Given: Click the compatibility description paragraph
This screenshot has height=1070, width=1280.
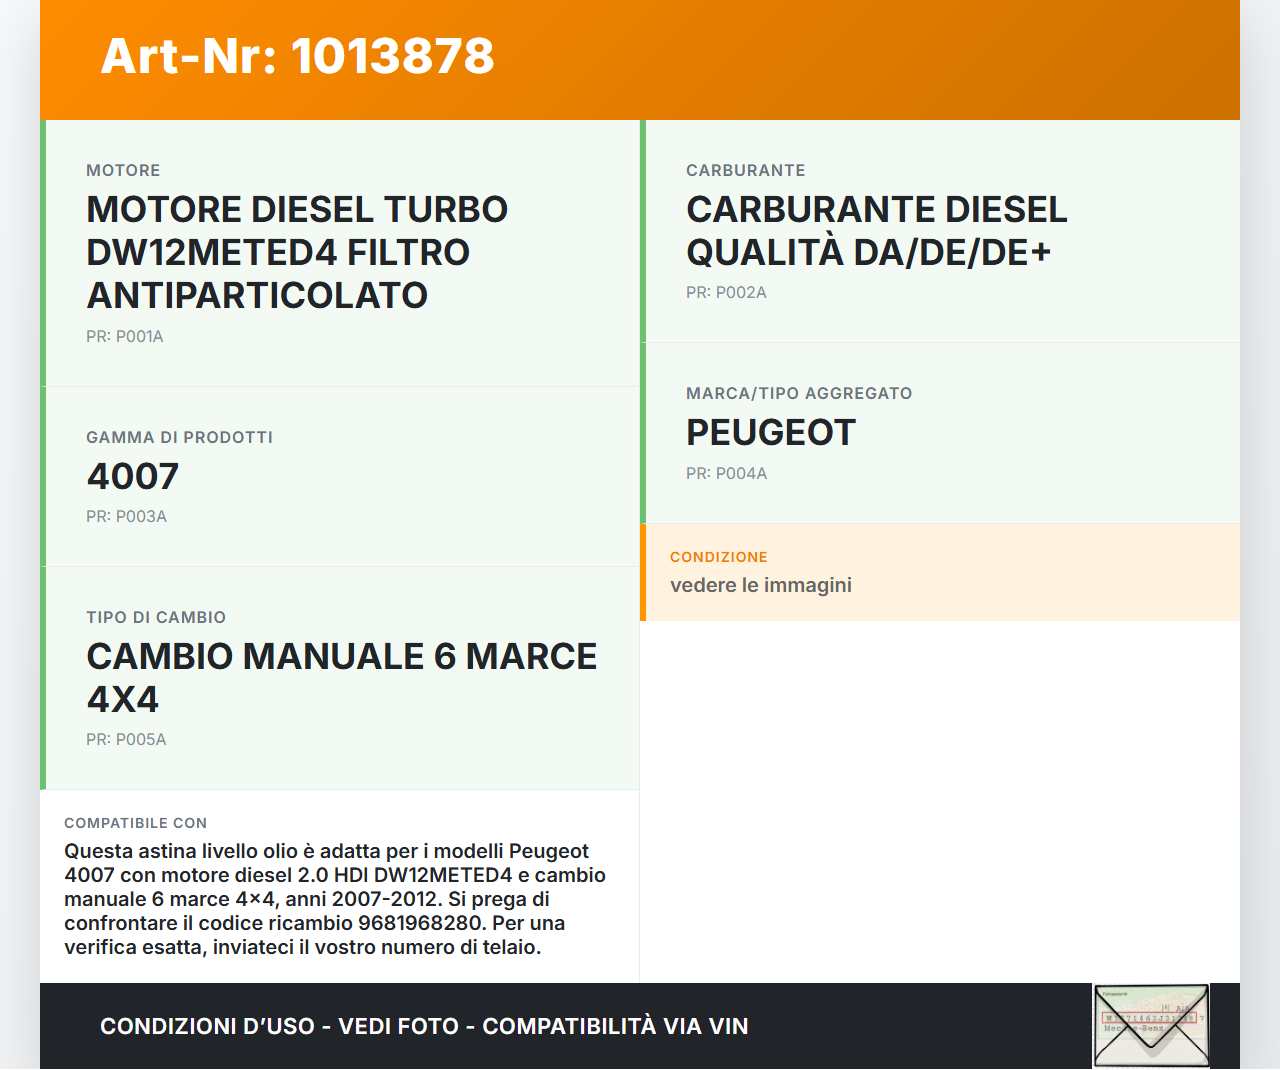Looking at the screenshot, I should tap(335, 899).
